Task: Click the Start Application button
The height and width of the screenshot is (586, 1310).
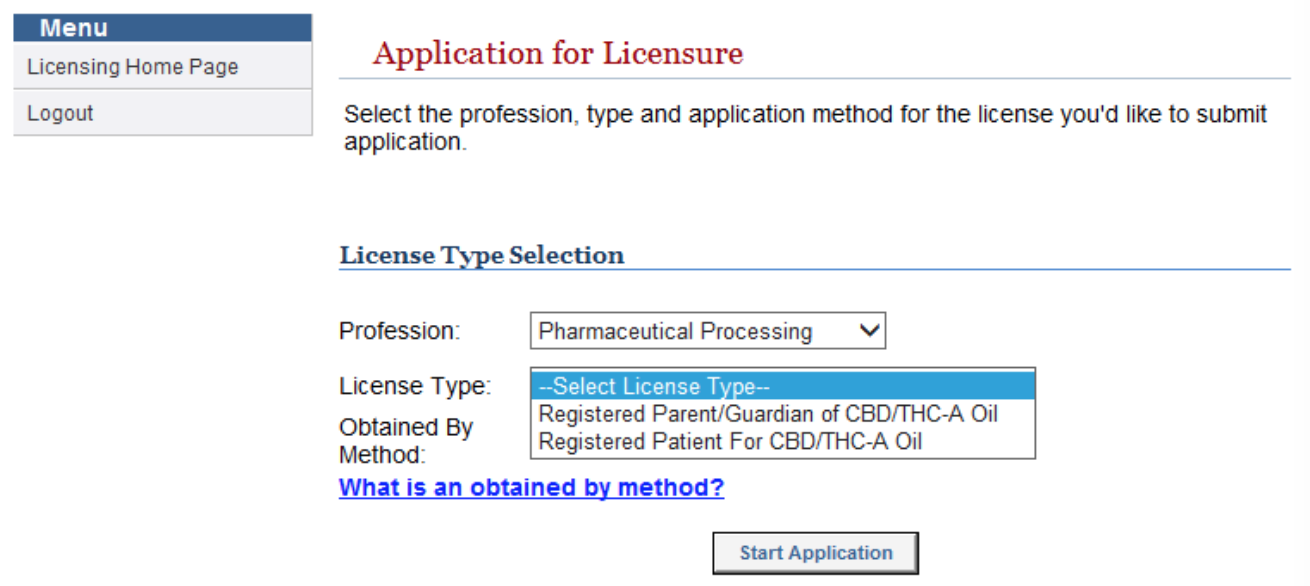Action: (815, 553)
